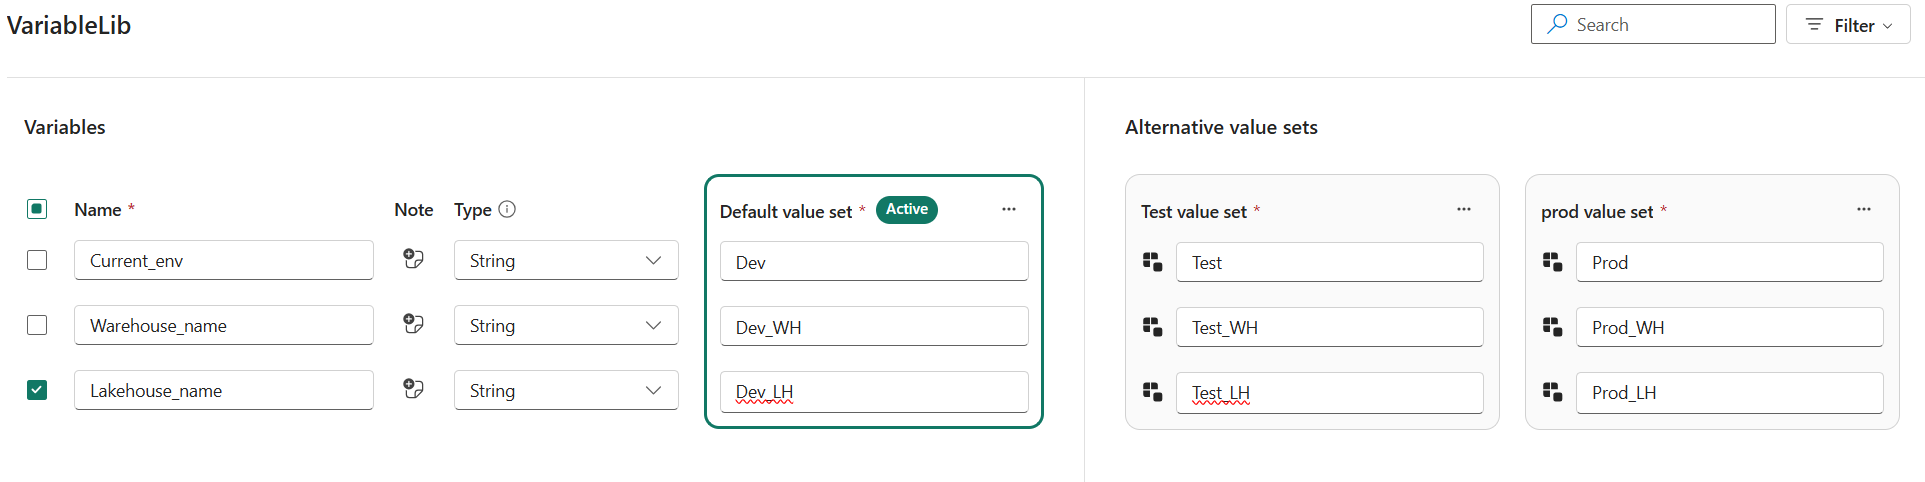The image size is (1925, 482).
Task: Open Type dropdown for Warehouse_name
Action: point(566,325)
